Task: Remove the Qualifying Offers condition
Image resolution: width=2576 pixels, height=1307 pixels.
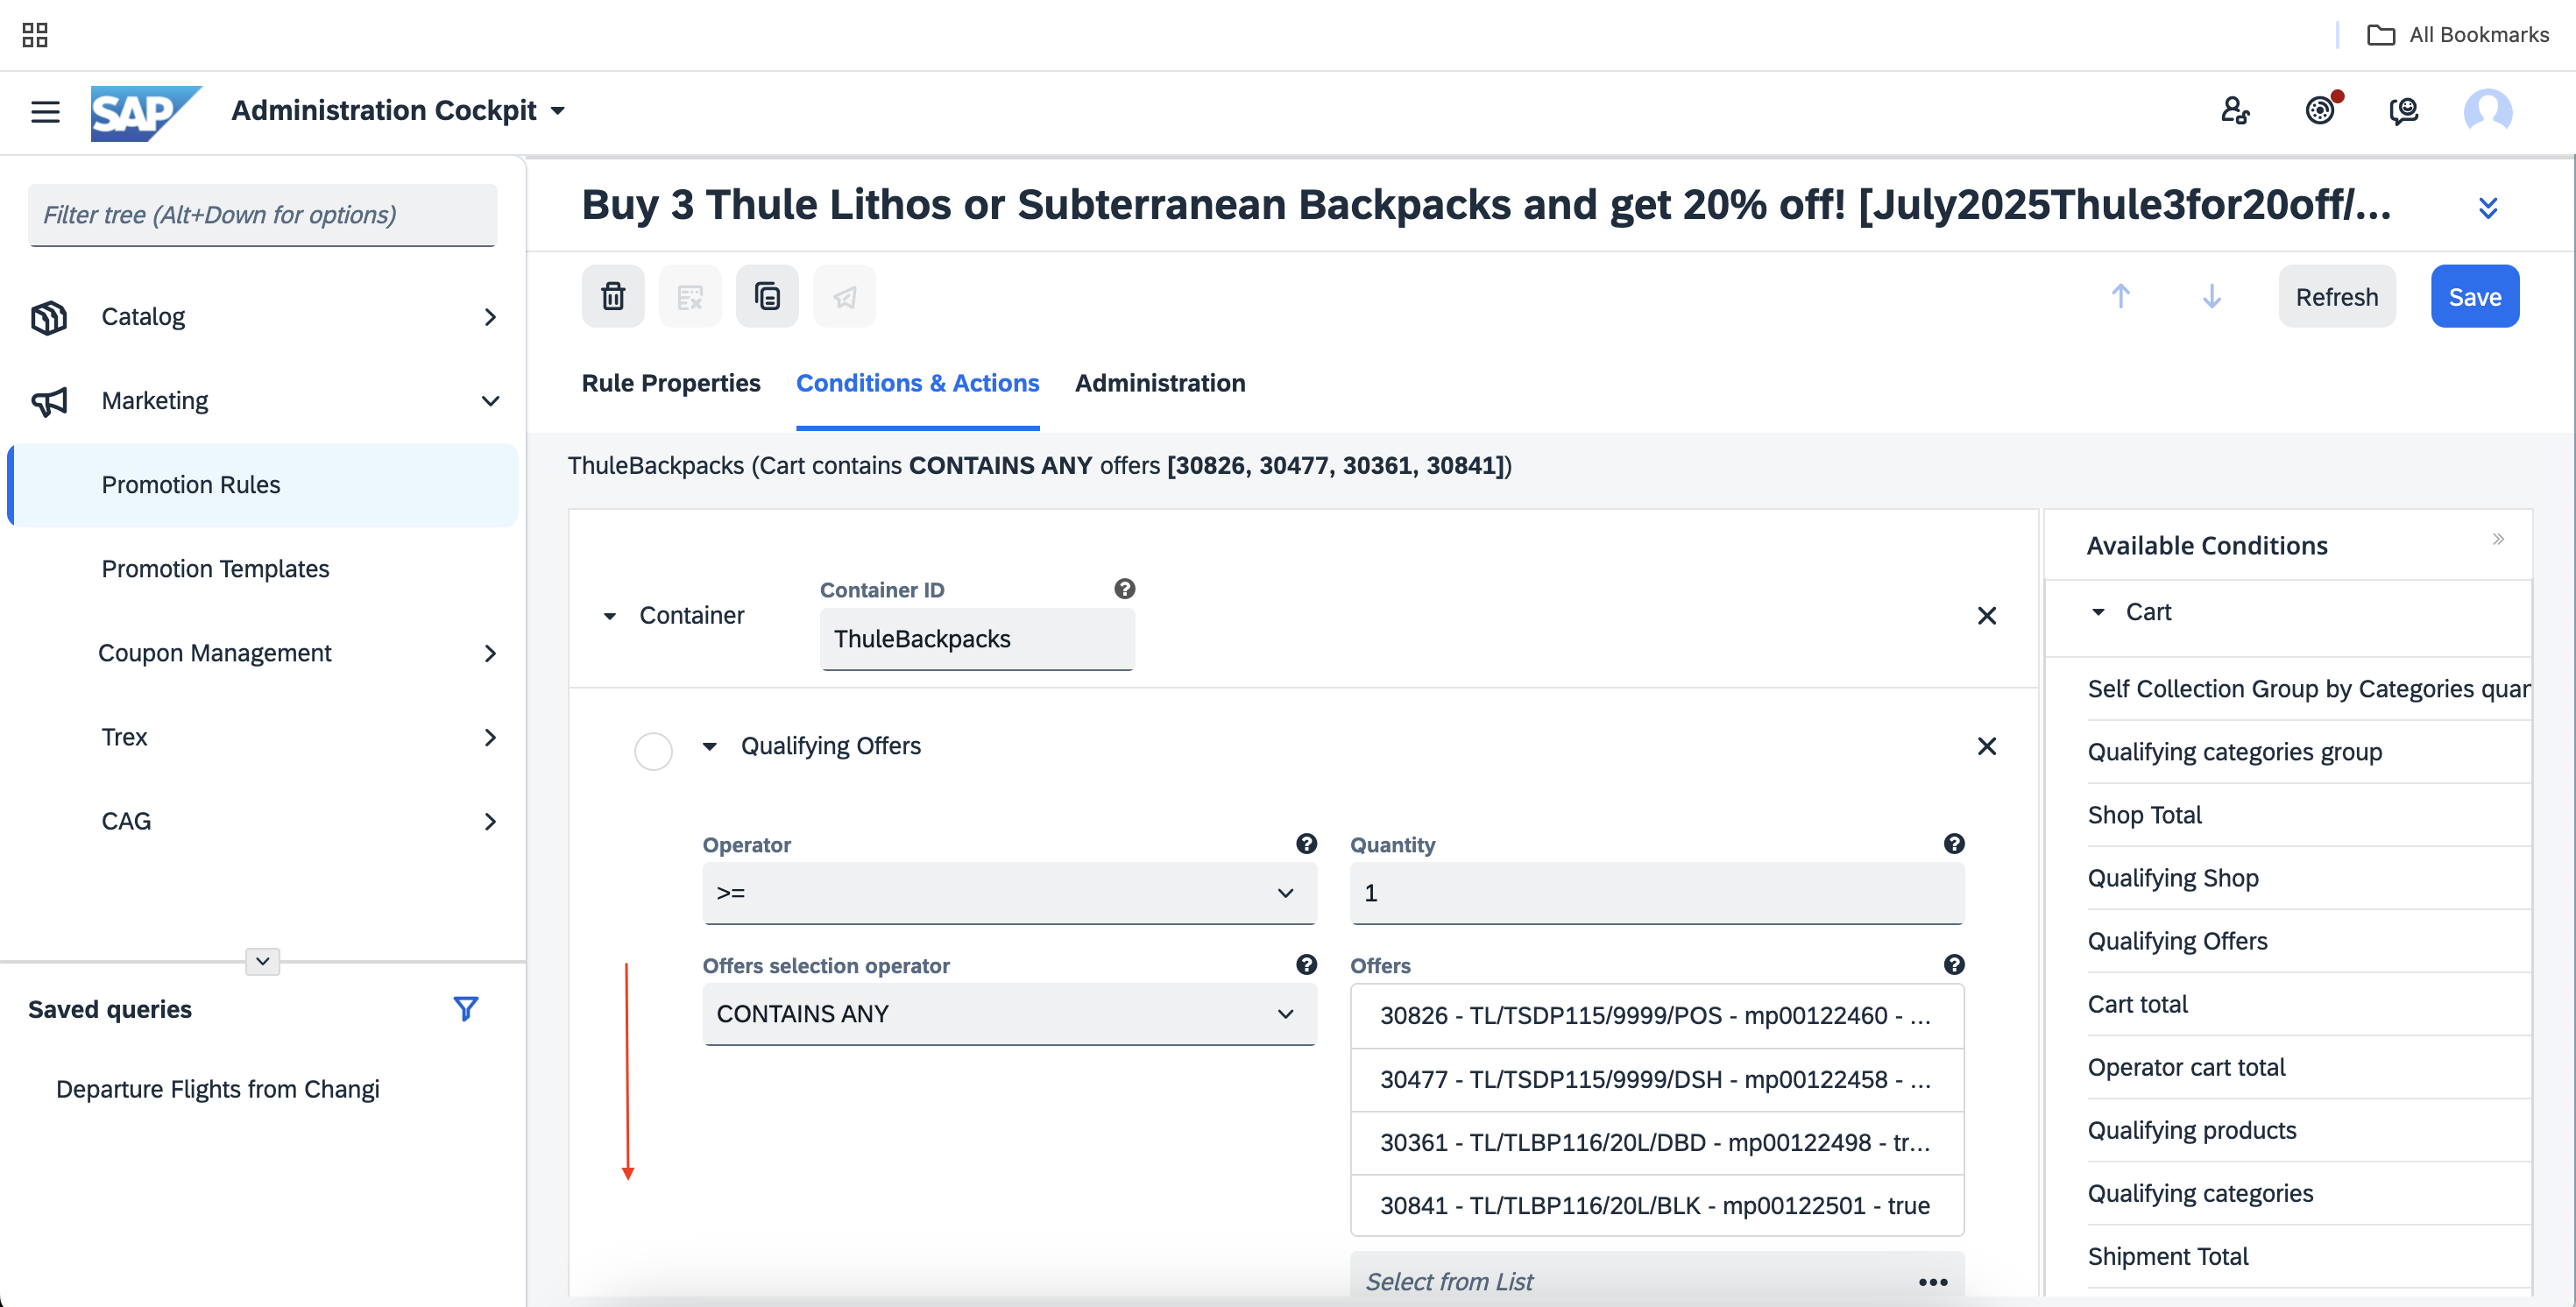Action: coord(1986,746)
